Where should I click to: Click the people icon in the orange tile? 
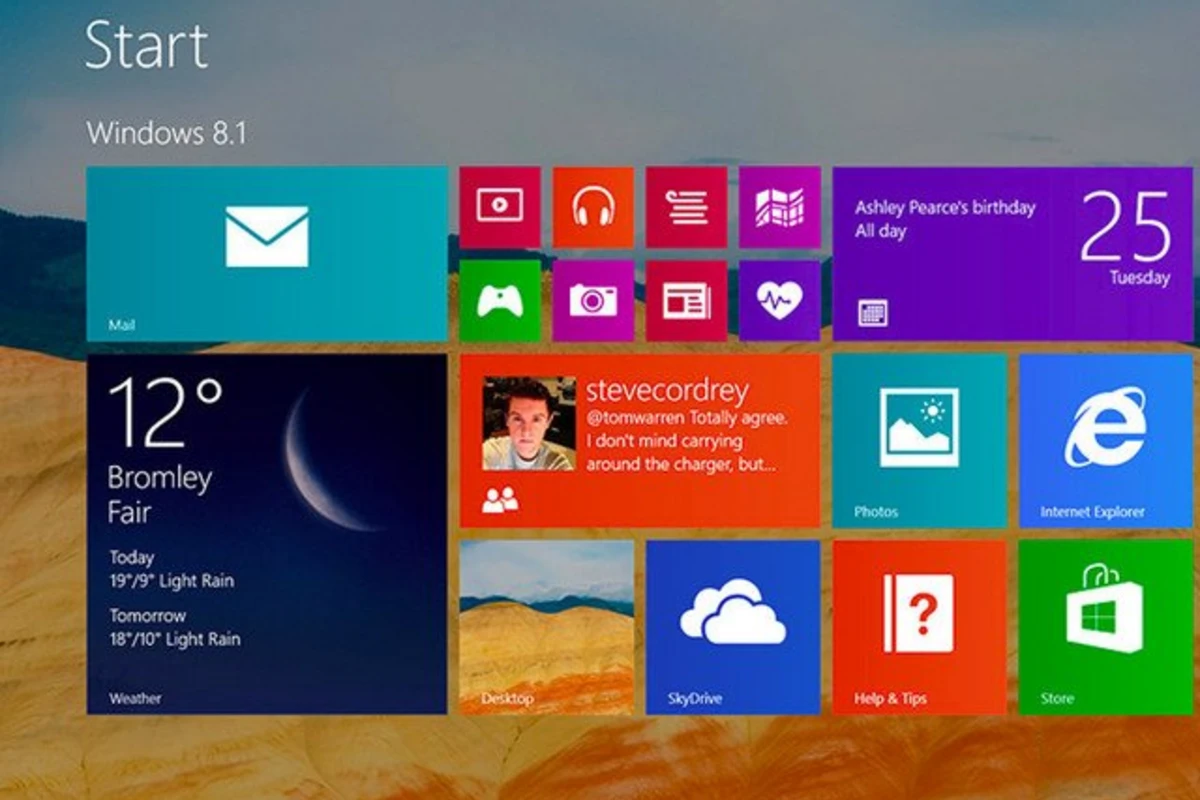pos(500,500)
